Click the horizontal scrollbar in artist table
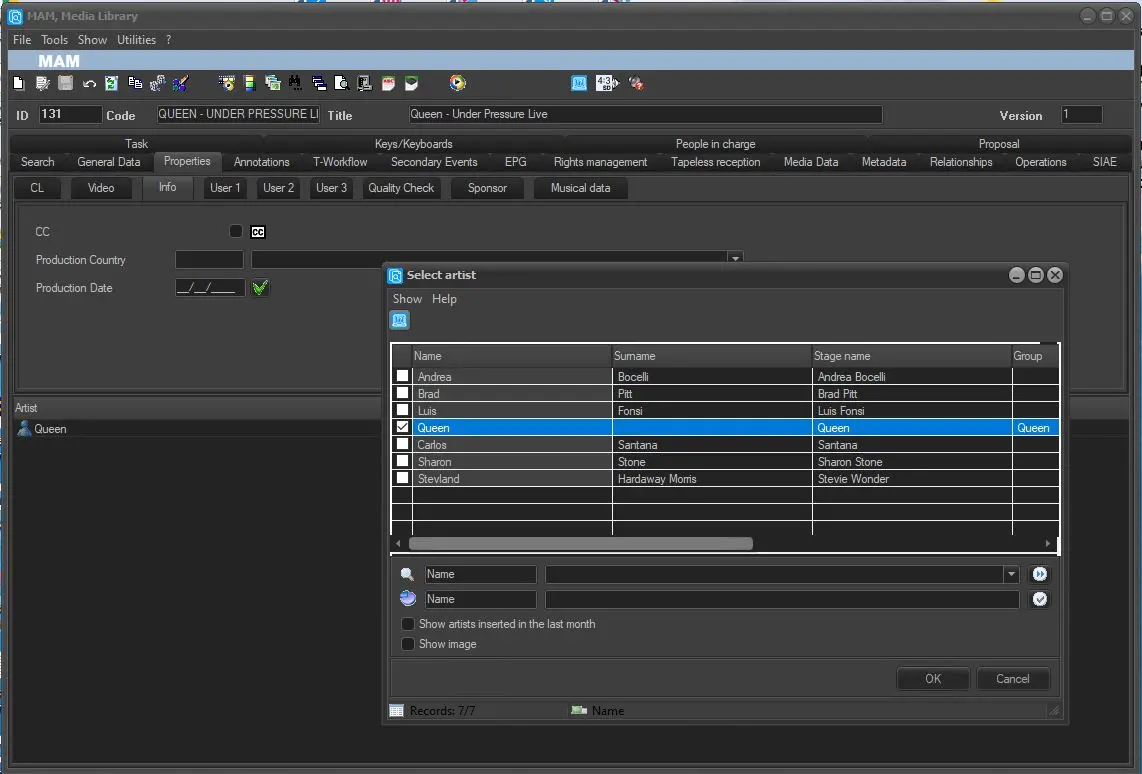This screenshot has height=774, width=1142. tap(580, 544)
